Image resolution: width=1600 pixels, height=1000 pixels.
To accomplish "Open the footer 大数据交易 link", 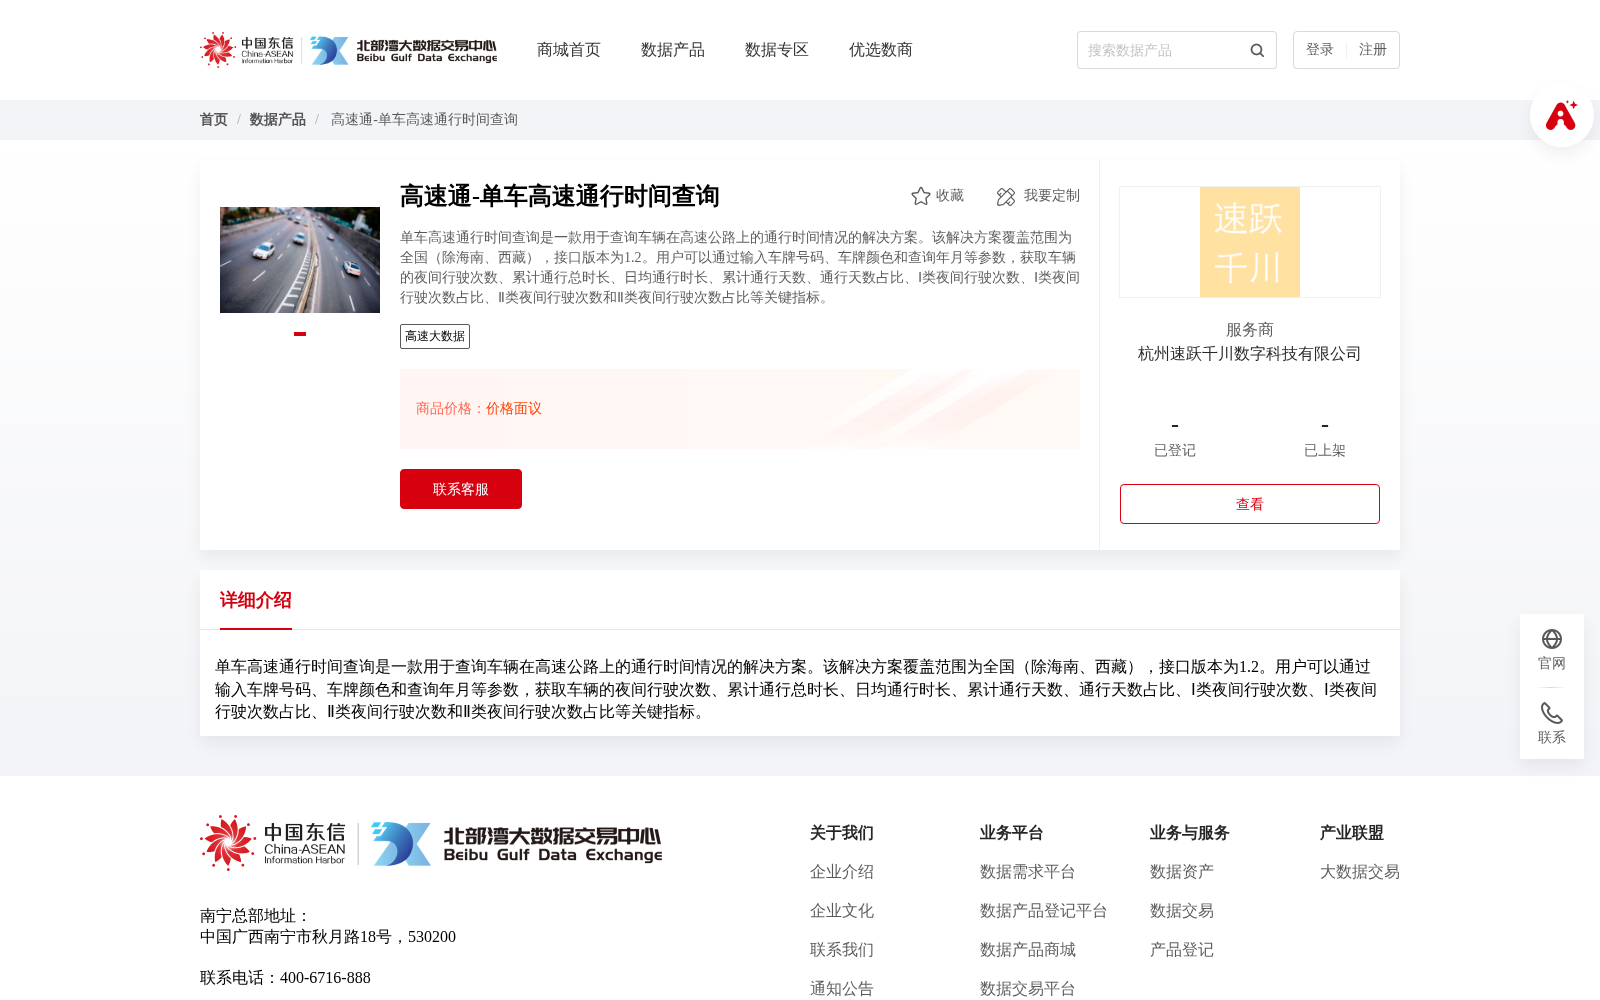I will click(x=1360, y=872).
